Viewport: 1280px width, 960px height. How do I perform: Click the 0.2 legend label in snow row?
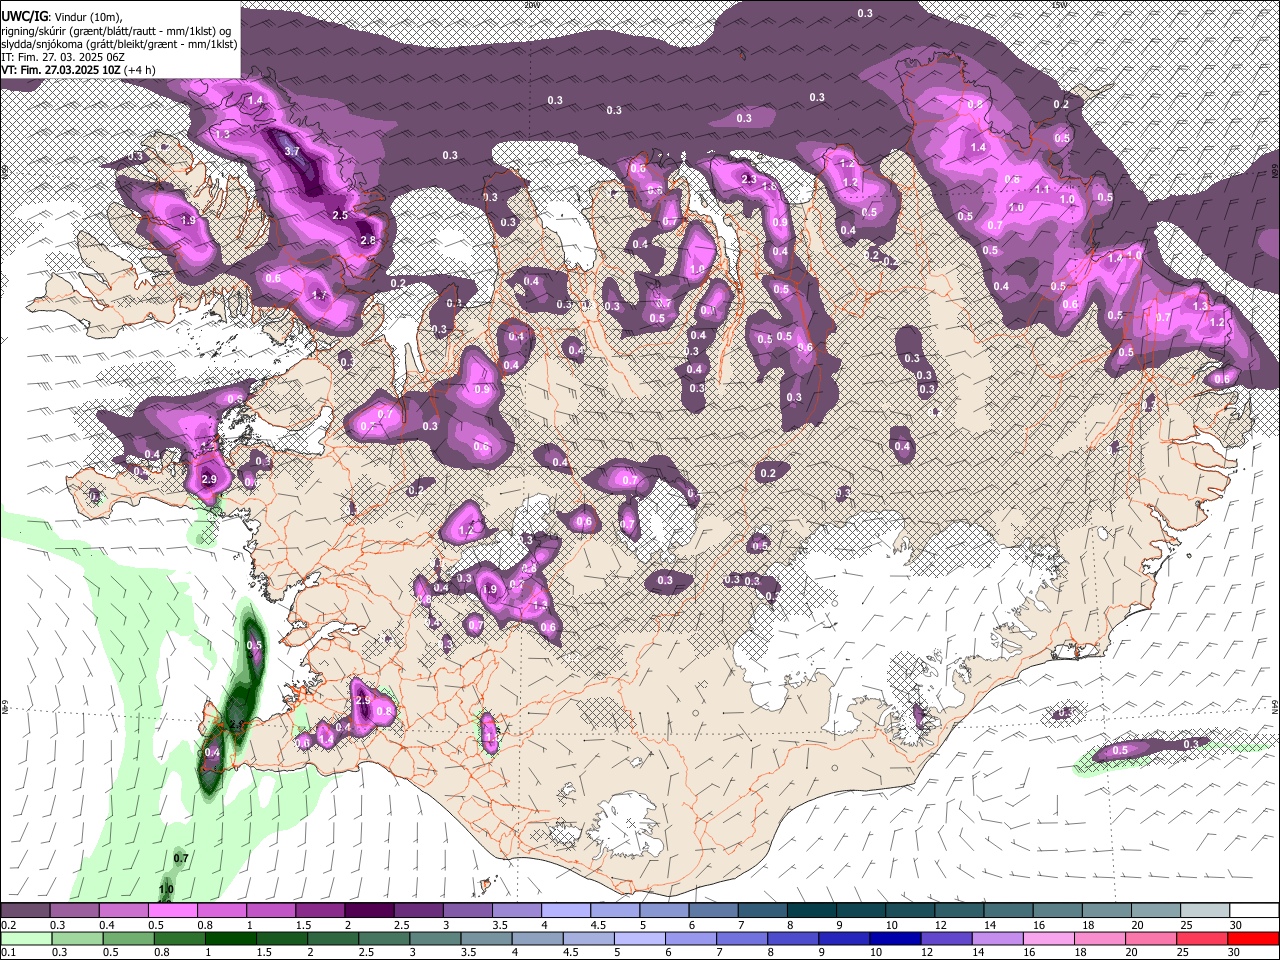click(9, 925)
